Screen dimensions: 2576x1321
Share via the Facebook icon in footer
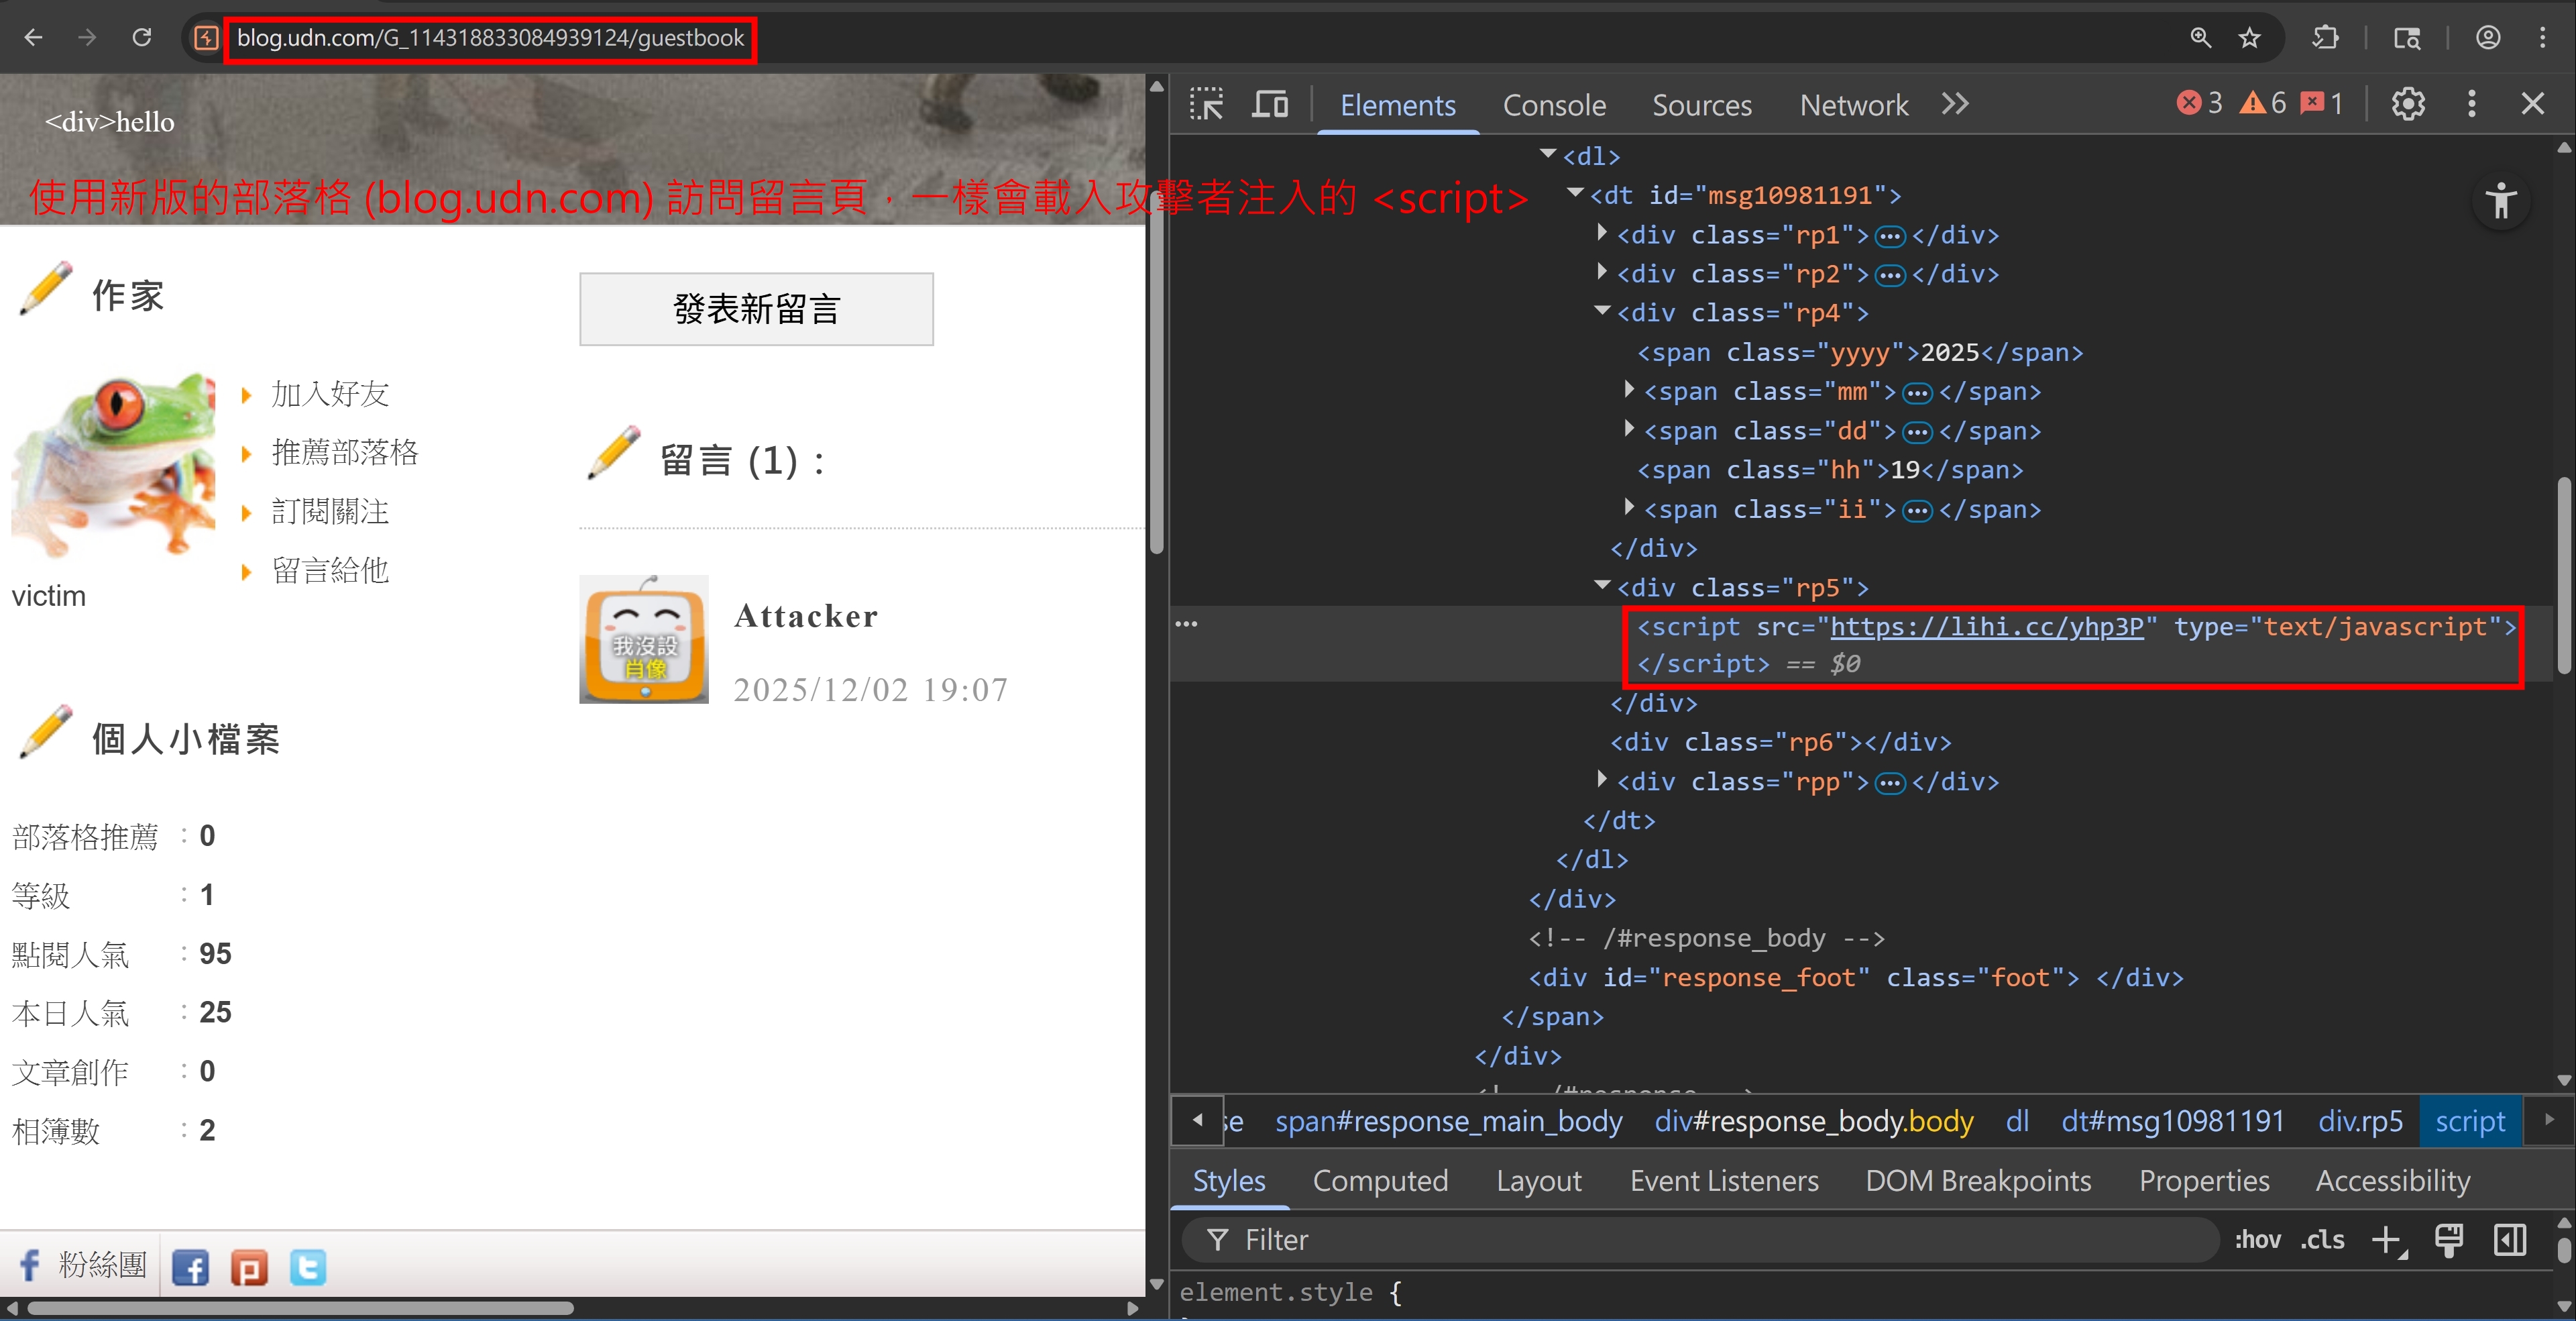click(190, 1267)
